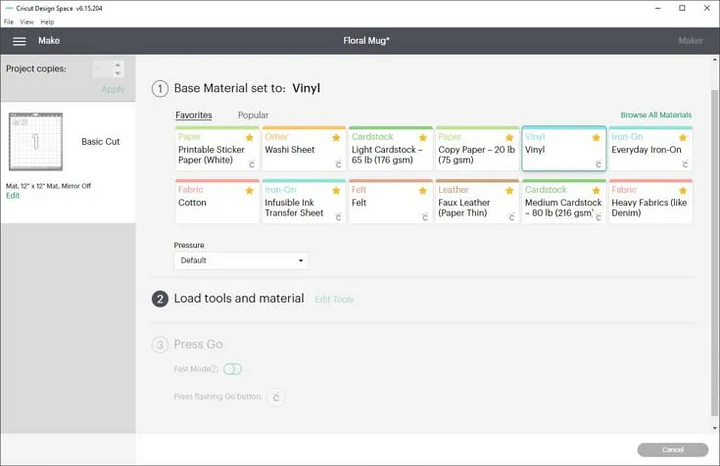Click the Edit Tools link
Image resolution: width=720 pixels, height=466 pixels.
(334, 299)
